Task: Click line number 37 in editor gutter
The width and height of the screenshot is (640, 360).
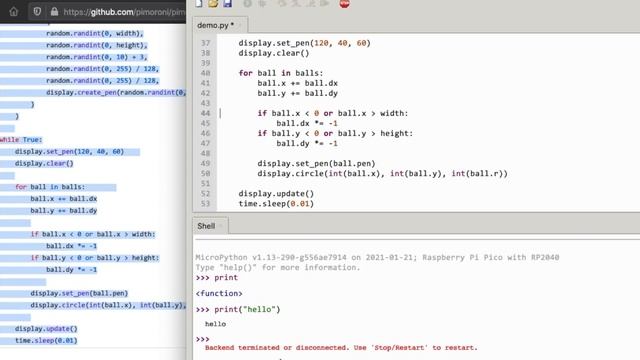Action: 205,43
